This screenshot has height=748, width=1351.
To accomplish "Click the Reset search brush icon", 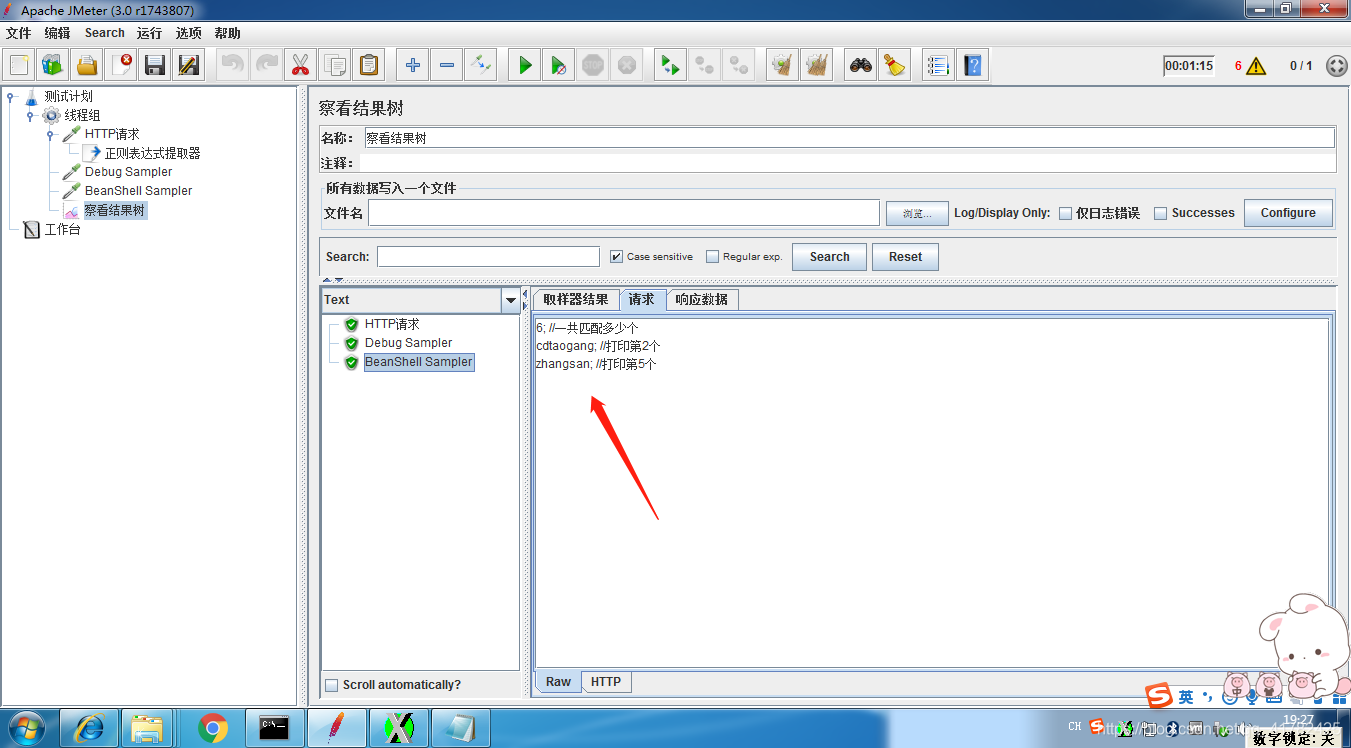I will [x=895, y=66].
